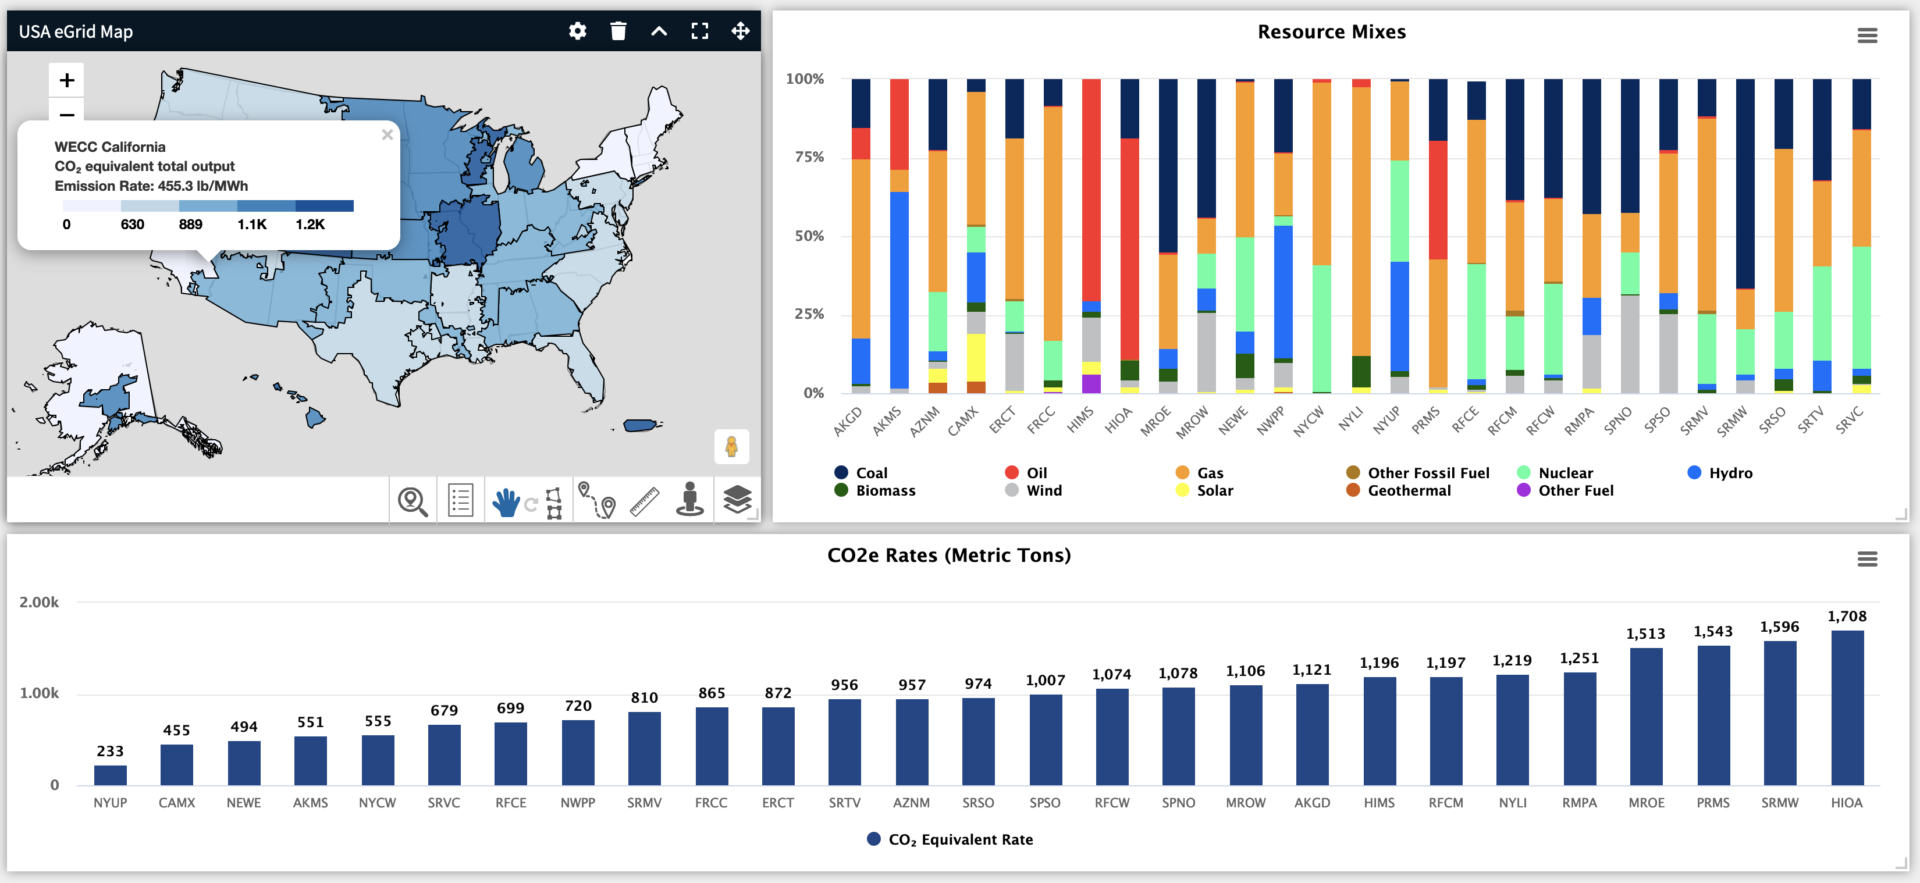Open the location search tool
This screenshot has width=1920, height=883.
[x=413, y=500]
